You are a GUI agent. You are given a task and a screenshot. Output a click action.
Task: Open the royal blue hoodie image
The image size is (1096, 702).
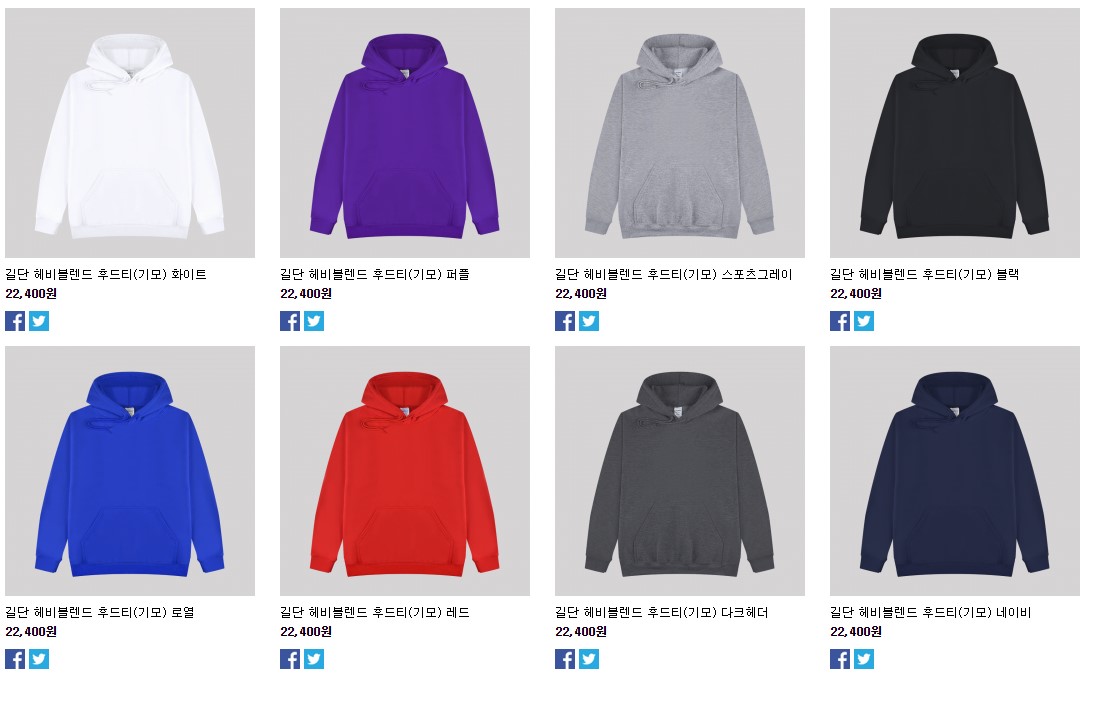(130, 471)
